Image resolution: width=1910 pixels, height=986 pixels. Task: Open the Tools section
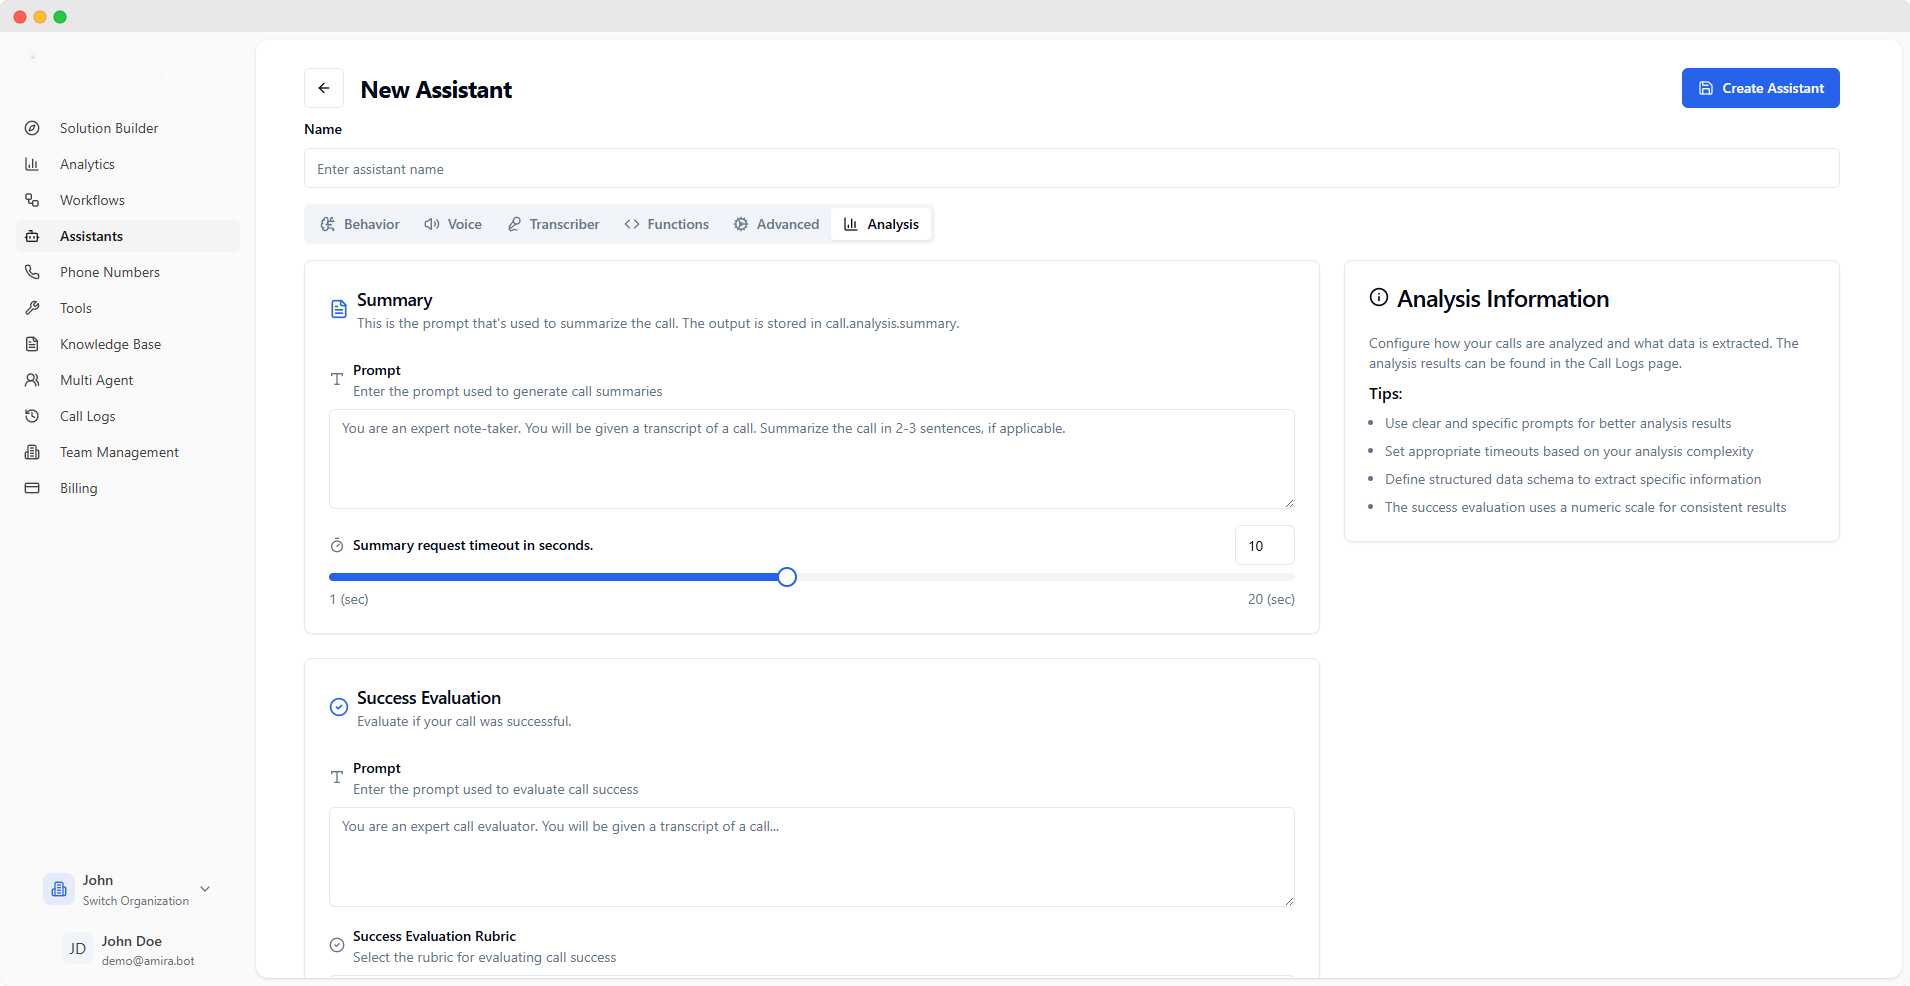(74, 308)
